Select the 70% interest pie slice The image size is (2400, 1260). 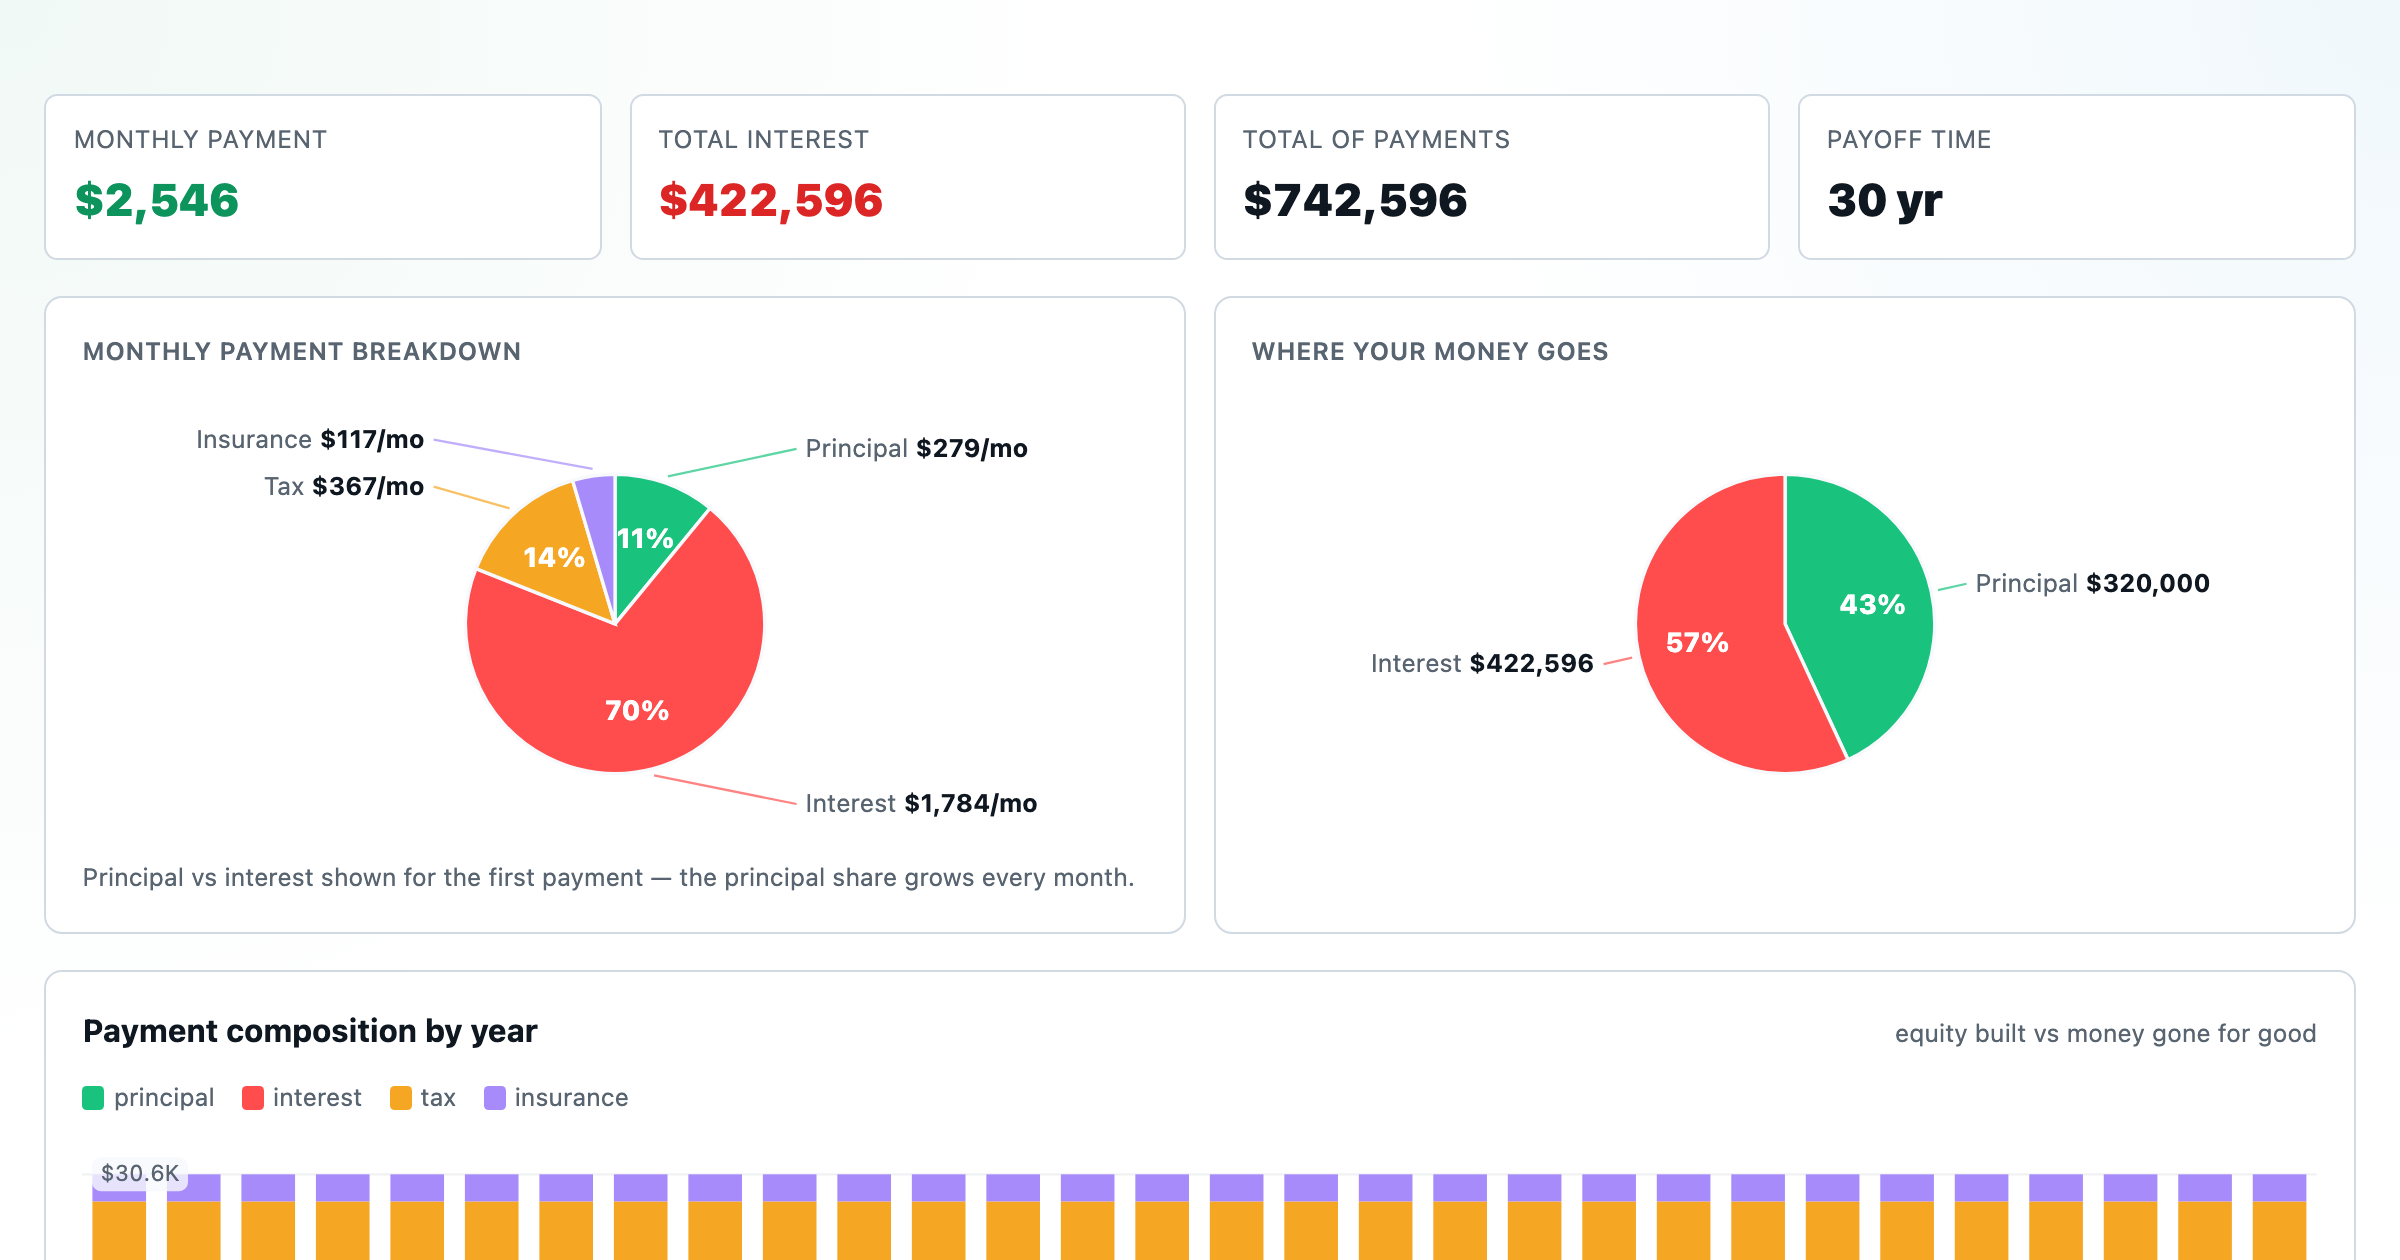point(630,690)
